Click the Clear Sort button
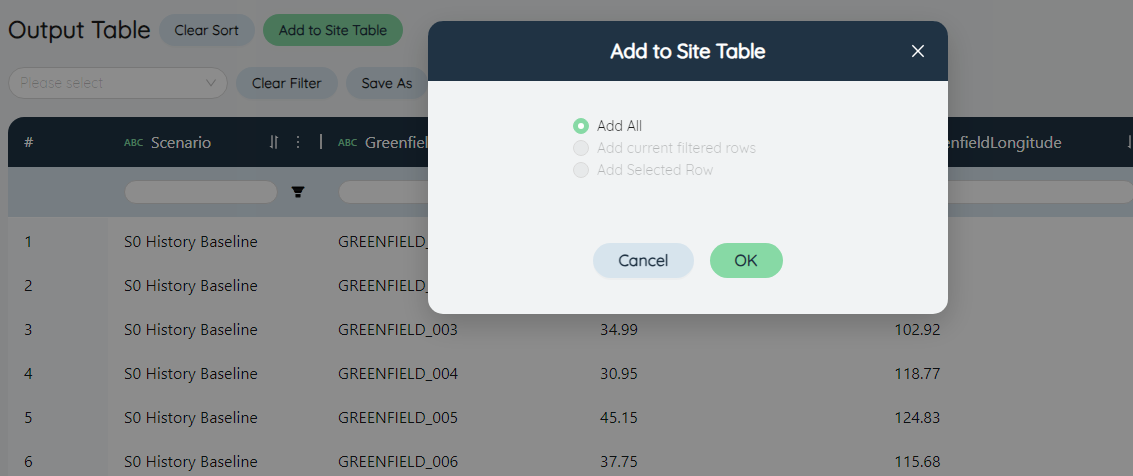 click(207, 30)
